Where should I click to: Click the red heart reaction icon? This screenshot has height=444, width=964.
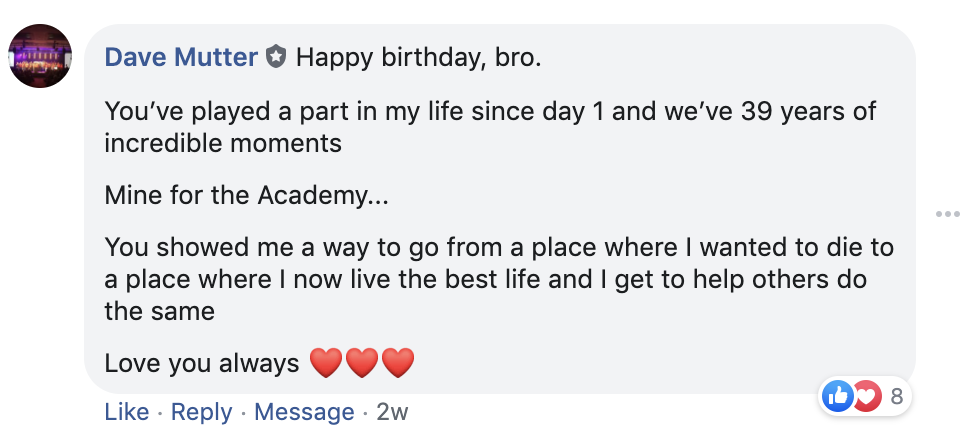(x=864, y=396)
